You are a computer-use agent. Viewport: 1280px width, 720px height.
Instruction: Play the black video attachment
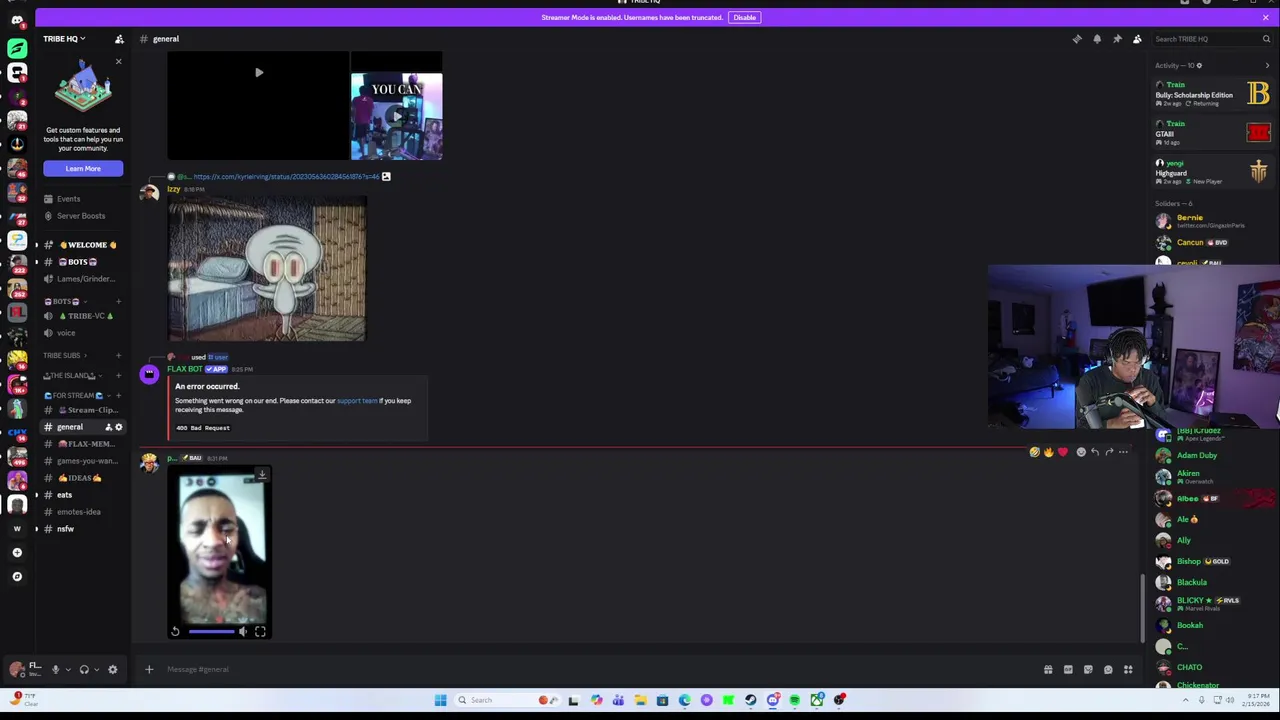259,72
